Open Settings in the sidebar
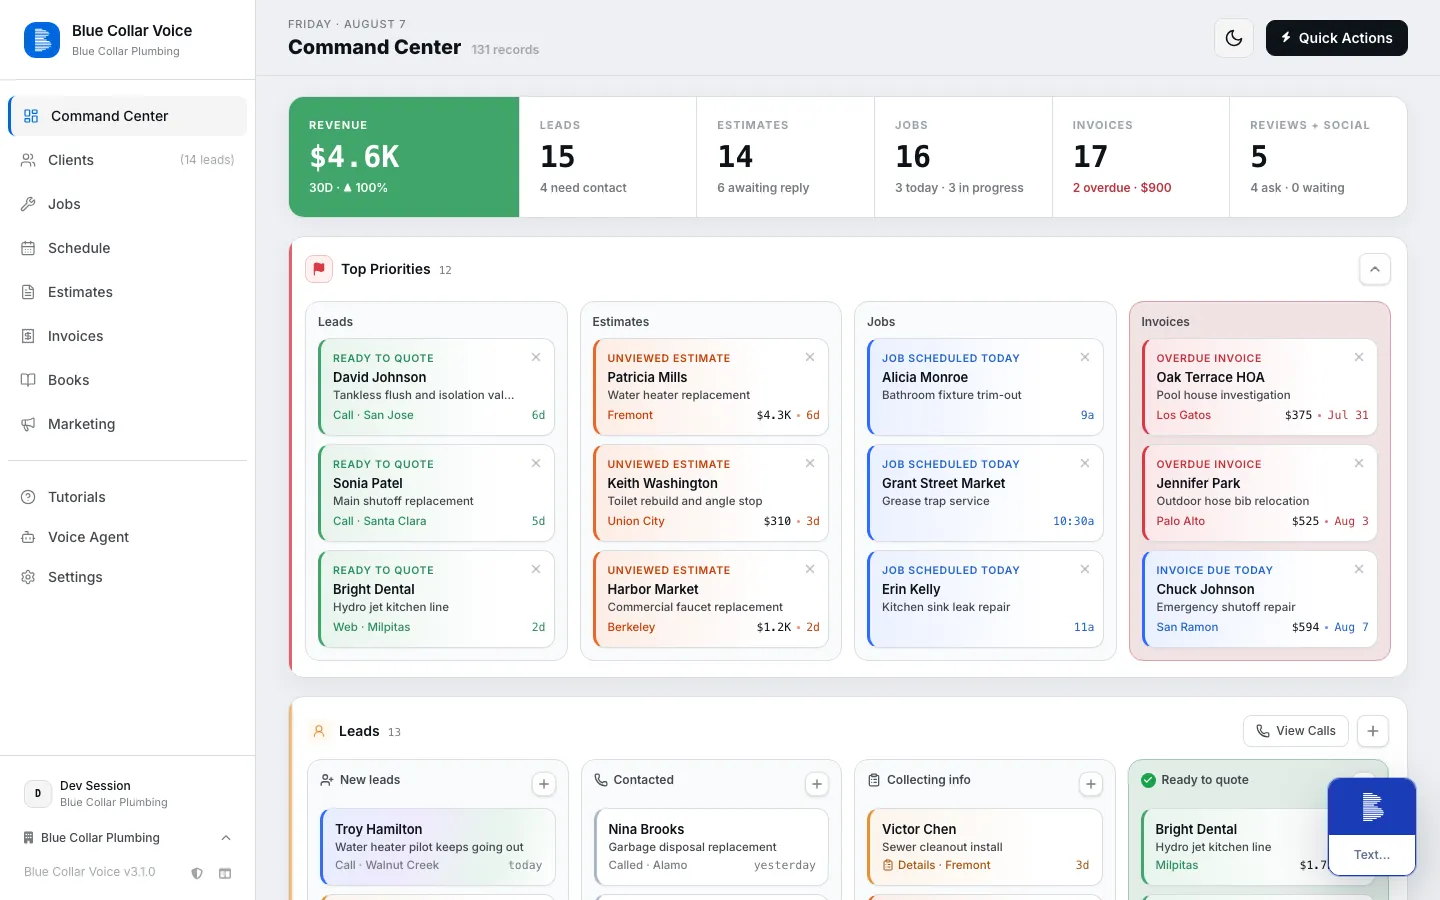 [127, 577]
